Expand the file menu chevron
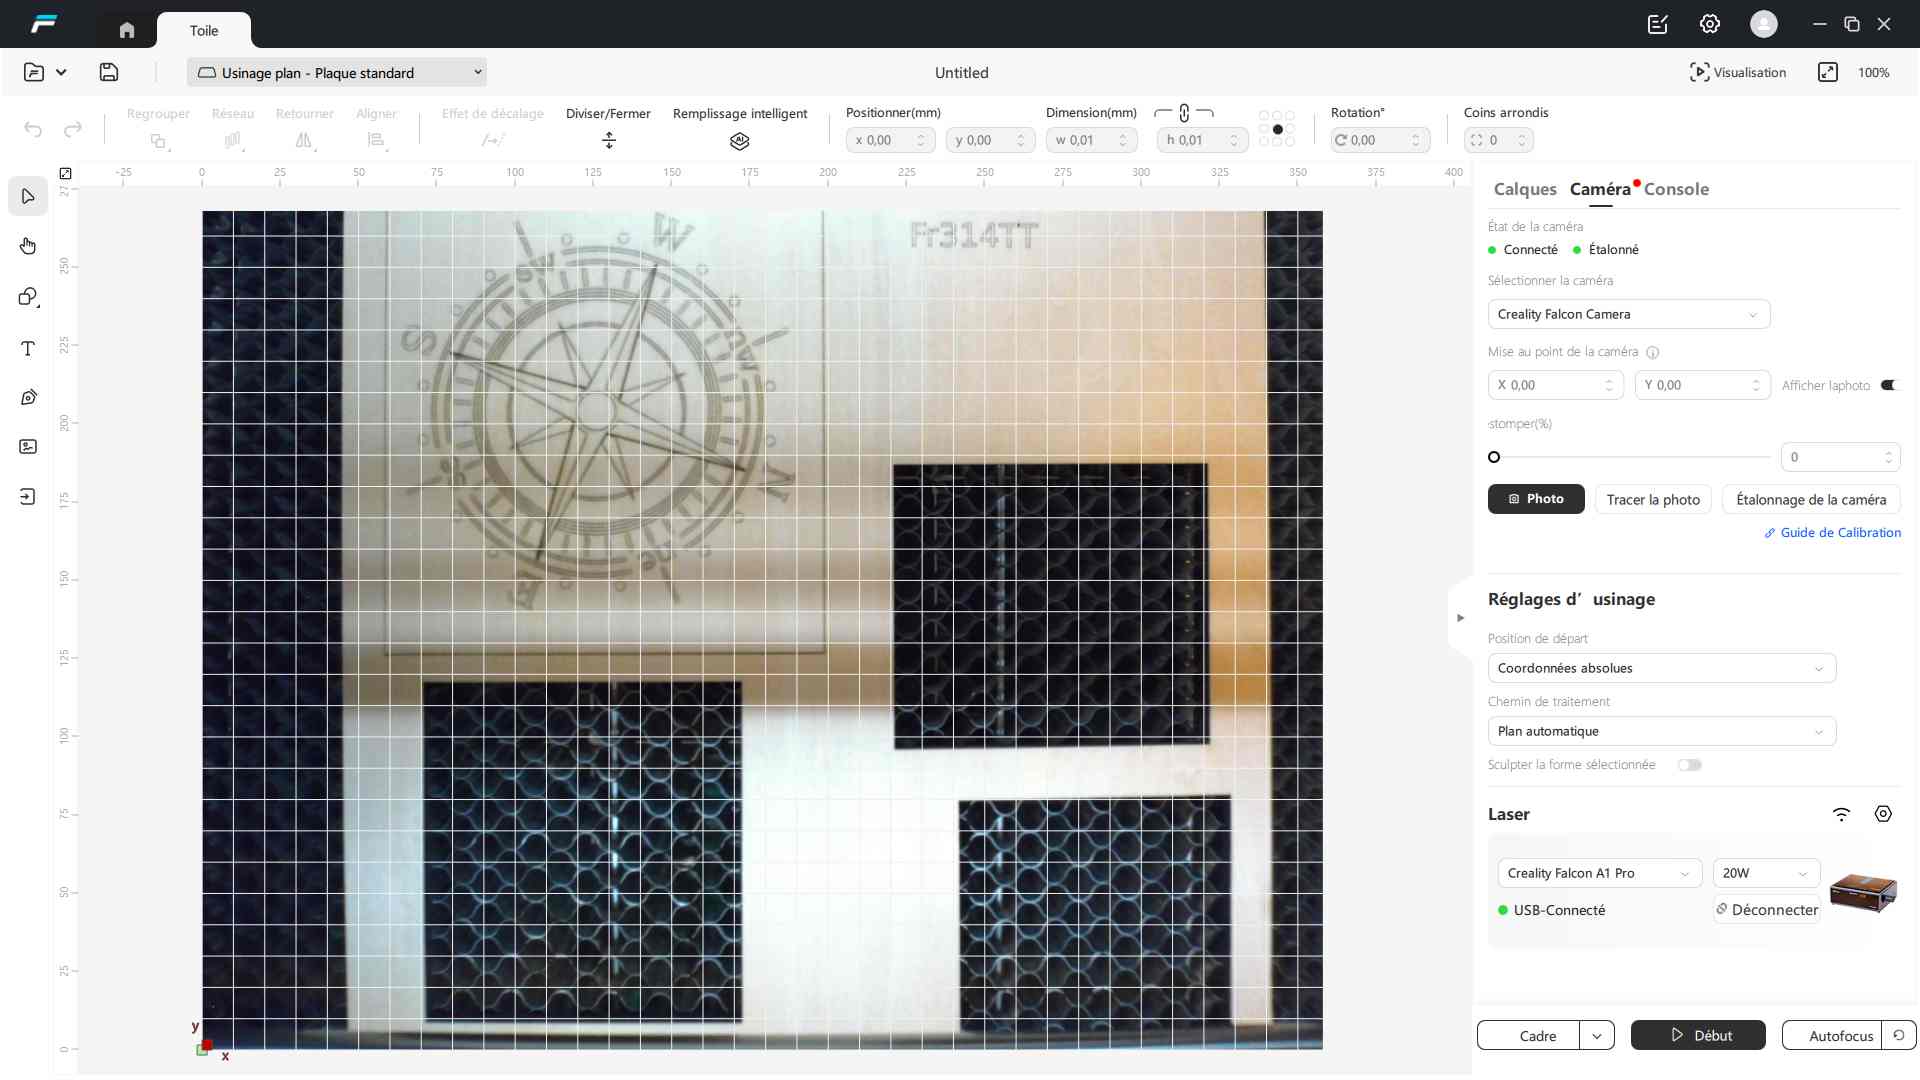The image size is (1920, 1080). [61, 72]
